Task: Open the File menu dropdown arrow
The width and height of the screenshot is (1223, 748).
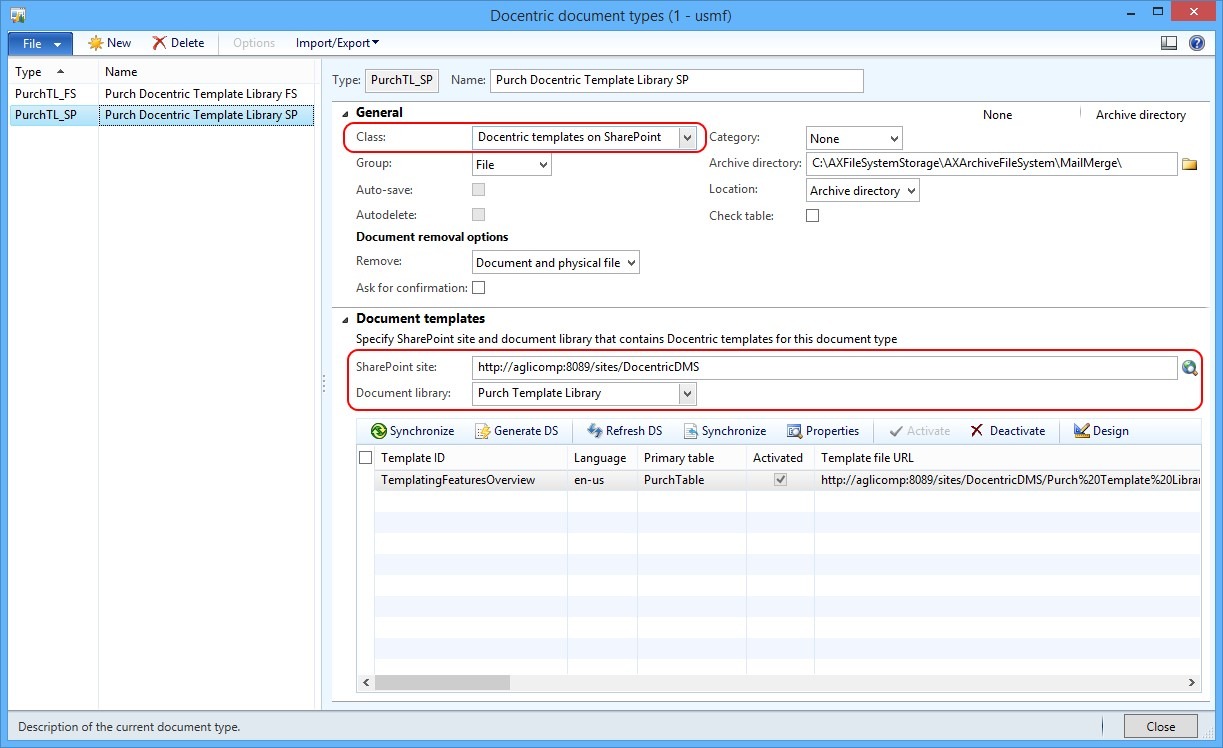Action: coord(57,44)
